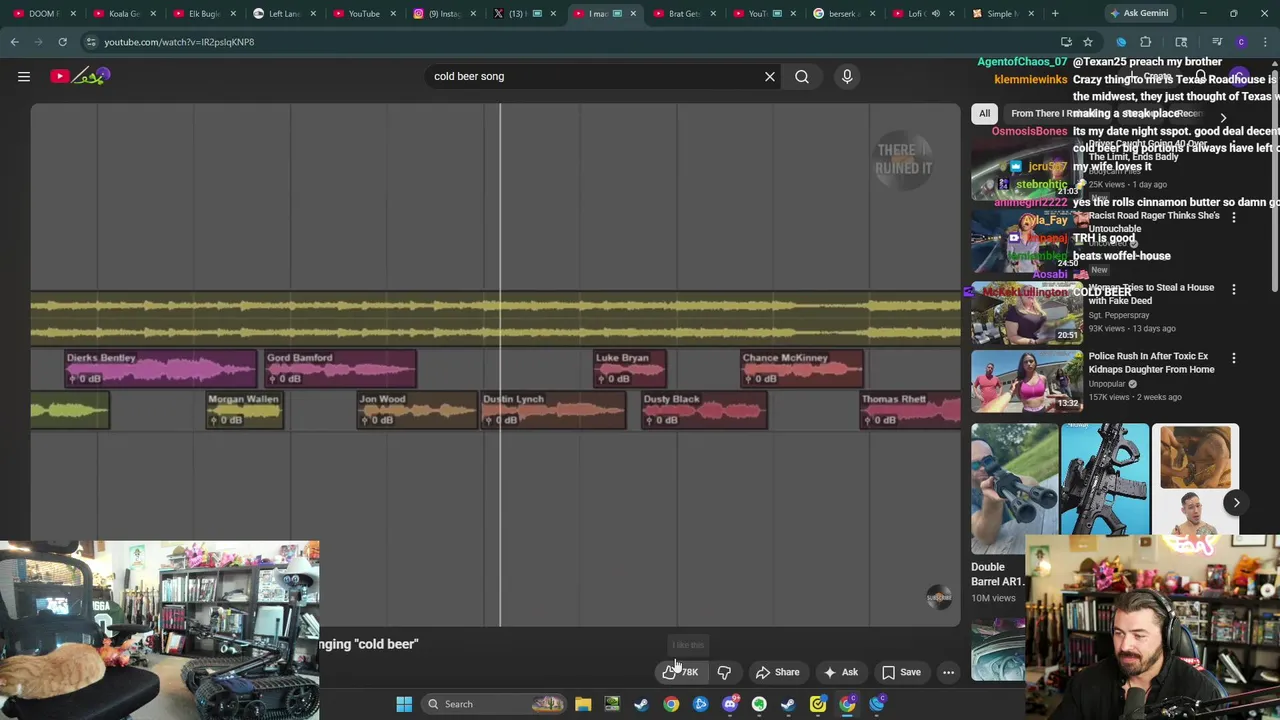The image size is (1280, 720).
Task: Select the All filter chip
Action: 984,113
